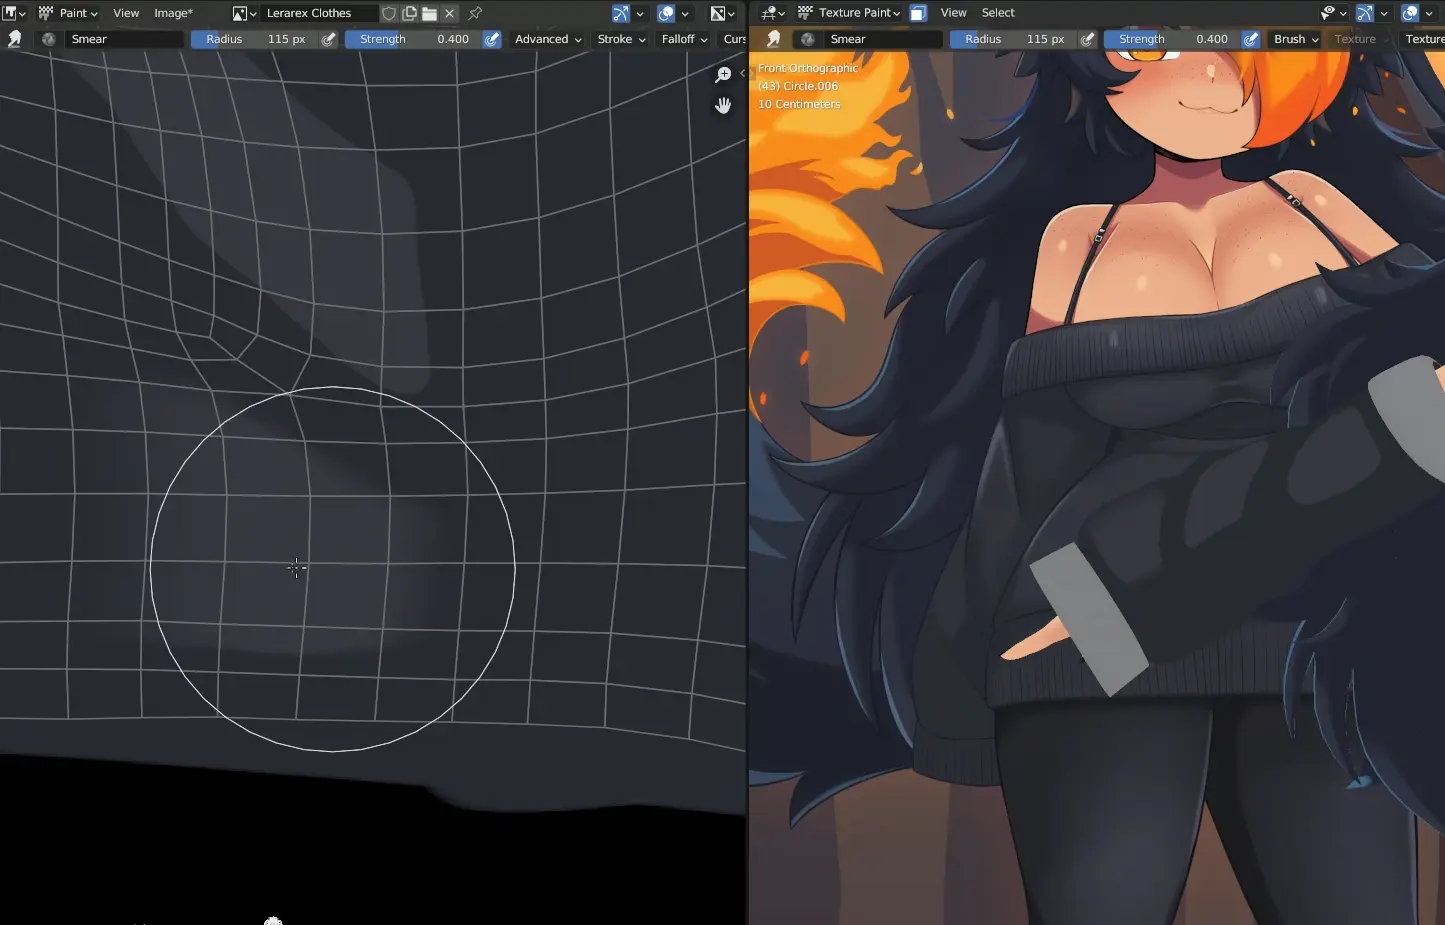Toggle strength pen pressure in 3D viewport

[x=1250, y=39]
